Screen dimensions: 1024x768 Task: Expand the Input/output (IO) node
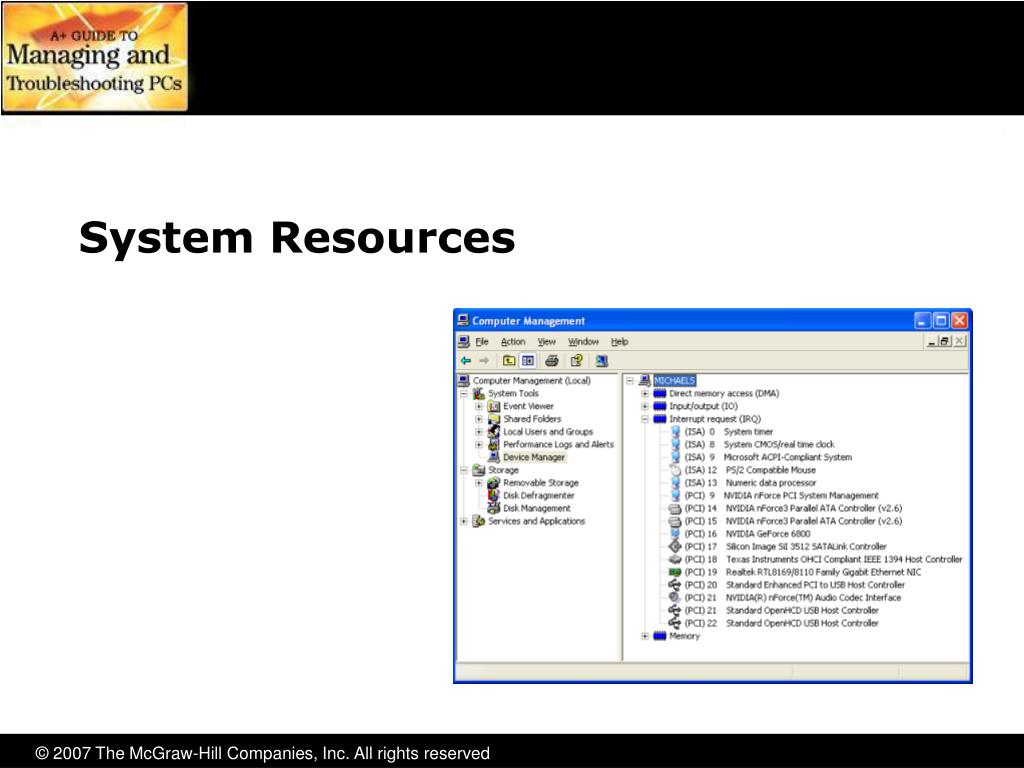tap(645, 406)
